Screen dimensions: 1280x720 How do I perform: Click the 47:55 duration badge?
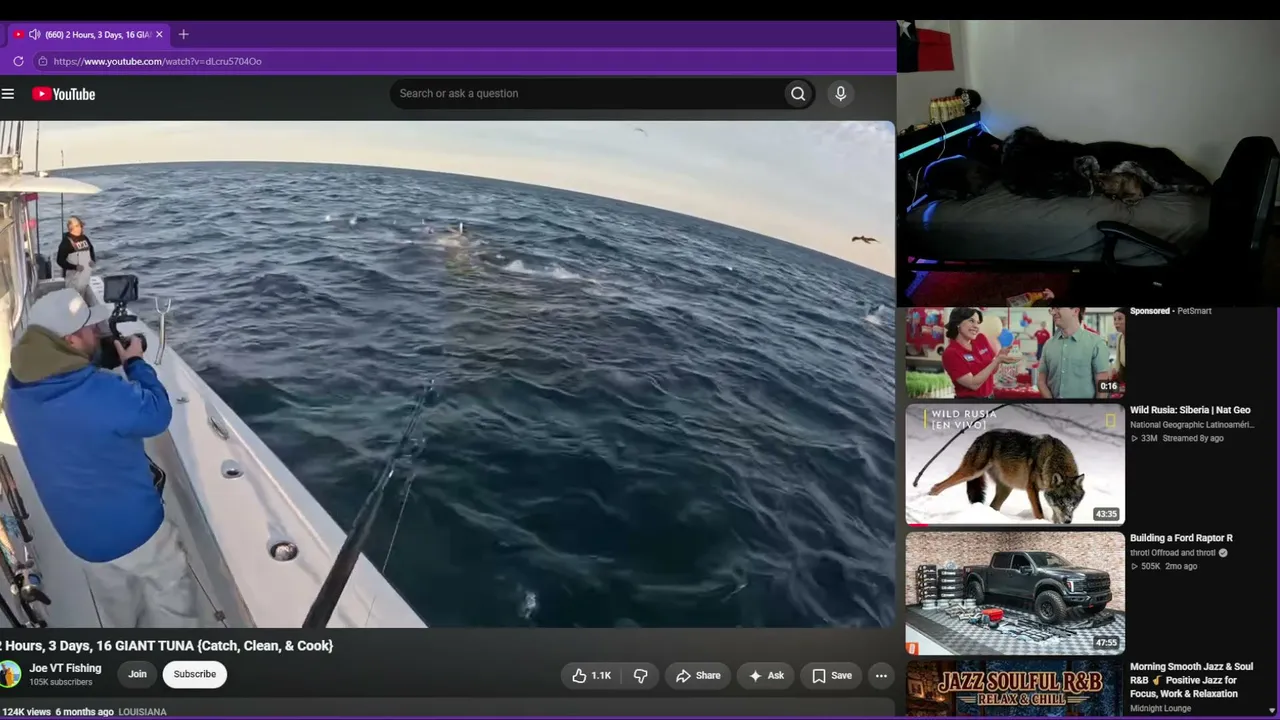[1106, 643]
